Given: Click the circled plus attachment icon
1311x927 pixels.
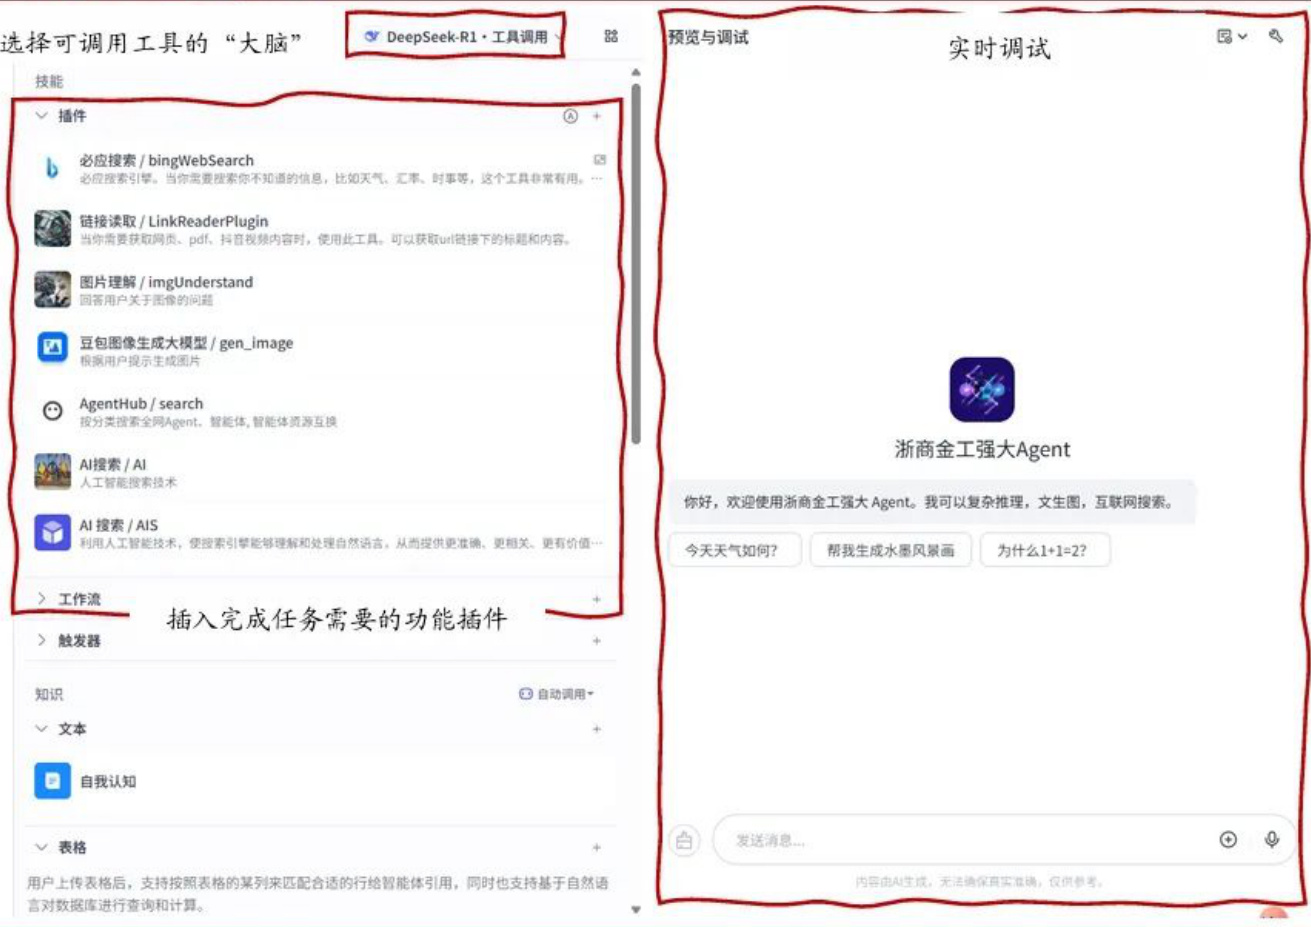Looking at the screenshot, I should (1228, 840).
